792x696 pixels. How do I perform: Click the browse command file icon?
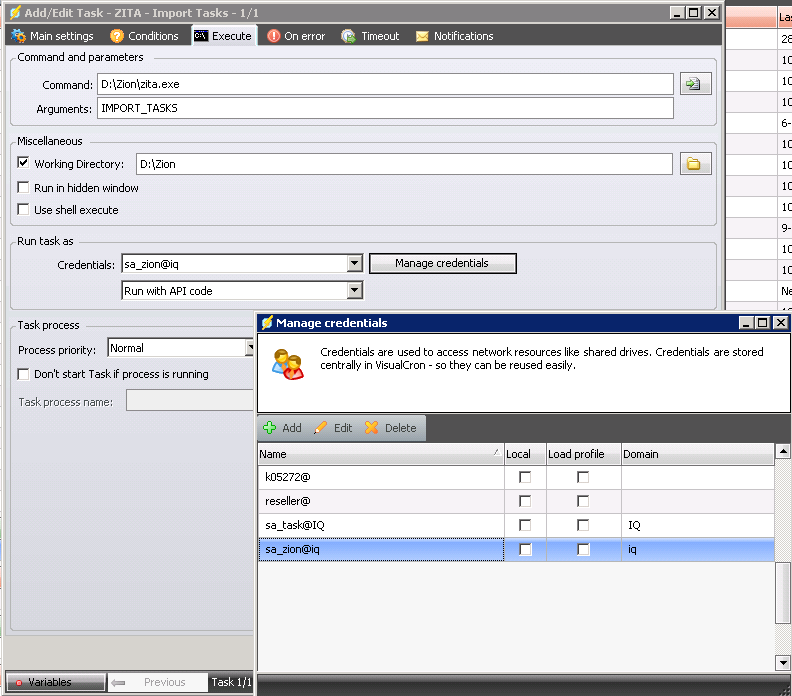pyautogui.click(x=694, y=84)
